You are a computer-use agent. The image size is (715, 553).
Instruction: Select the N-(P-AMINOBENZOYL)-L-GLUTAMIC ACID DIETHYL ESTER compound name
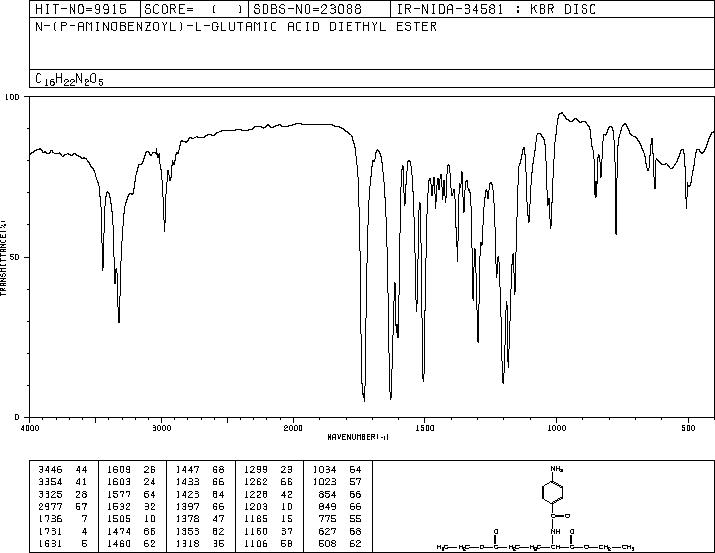[x=236, y=27]
